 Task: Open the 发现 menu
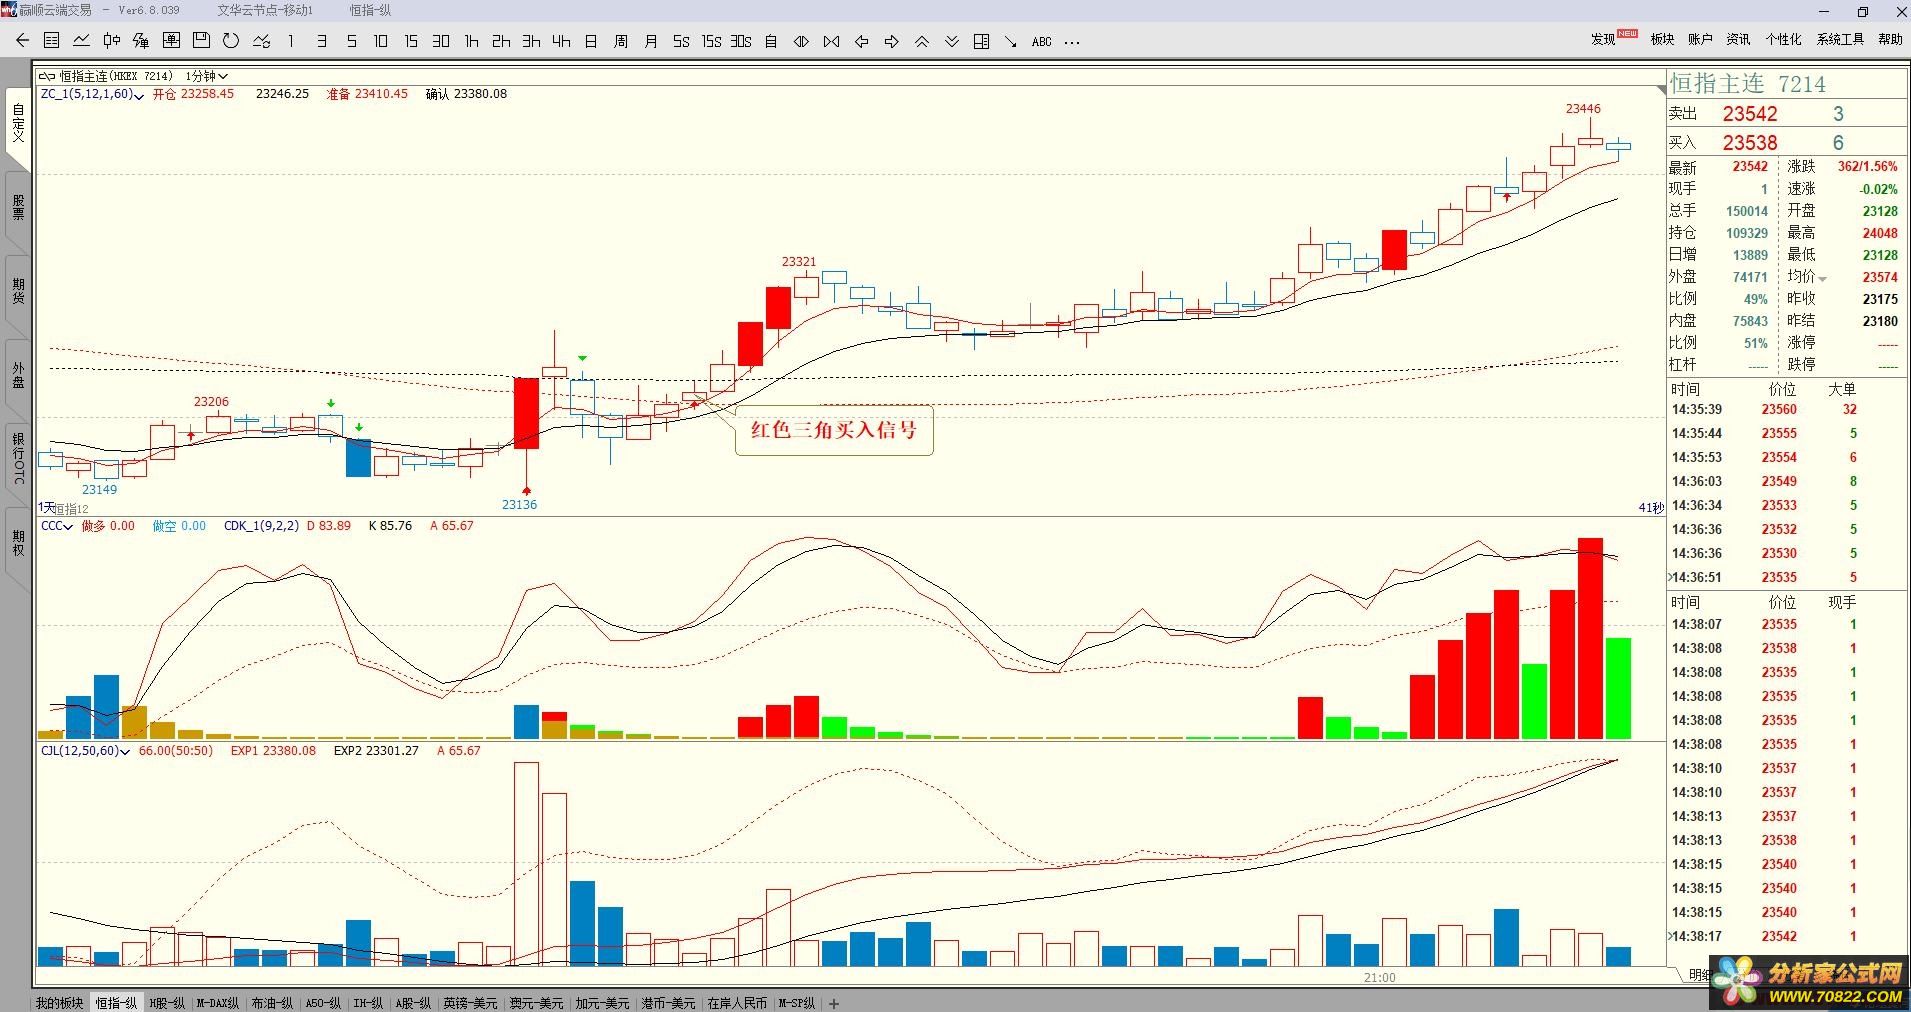1603,39
